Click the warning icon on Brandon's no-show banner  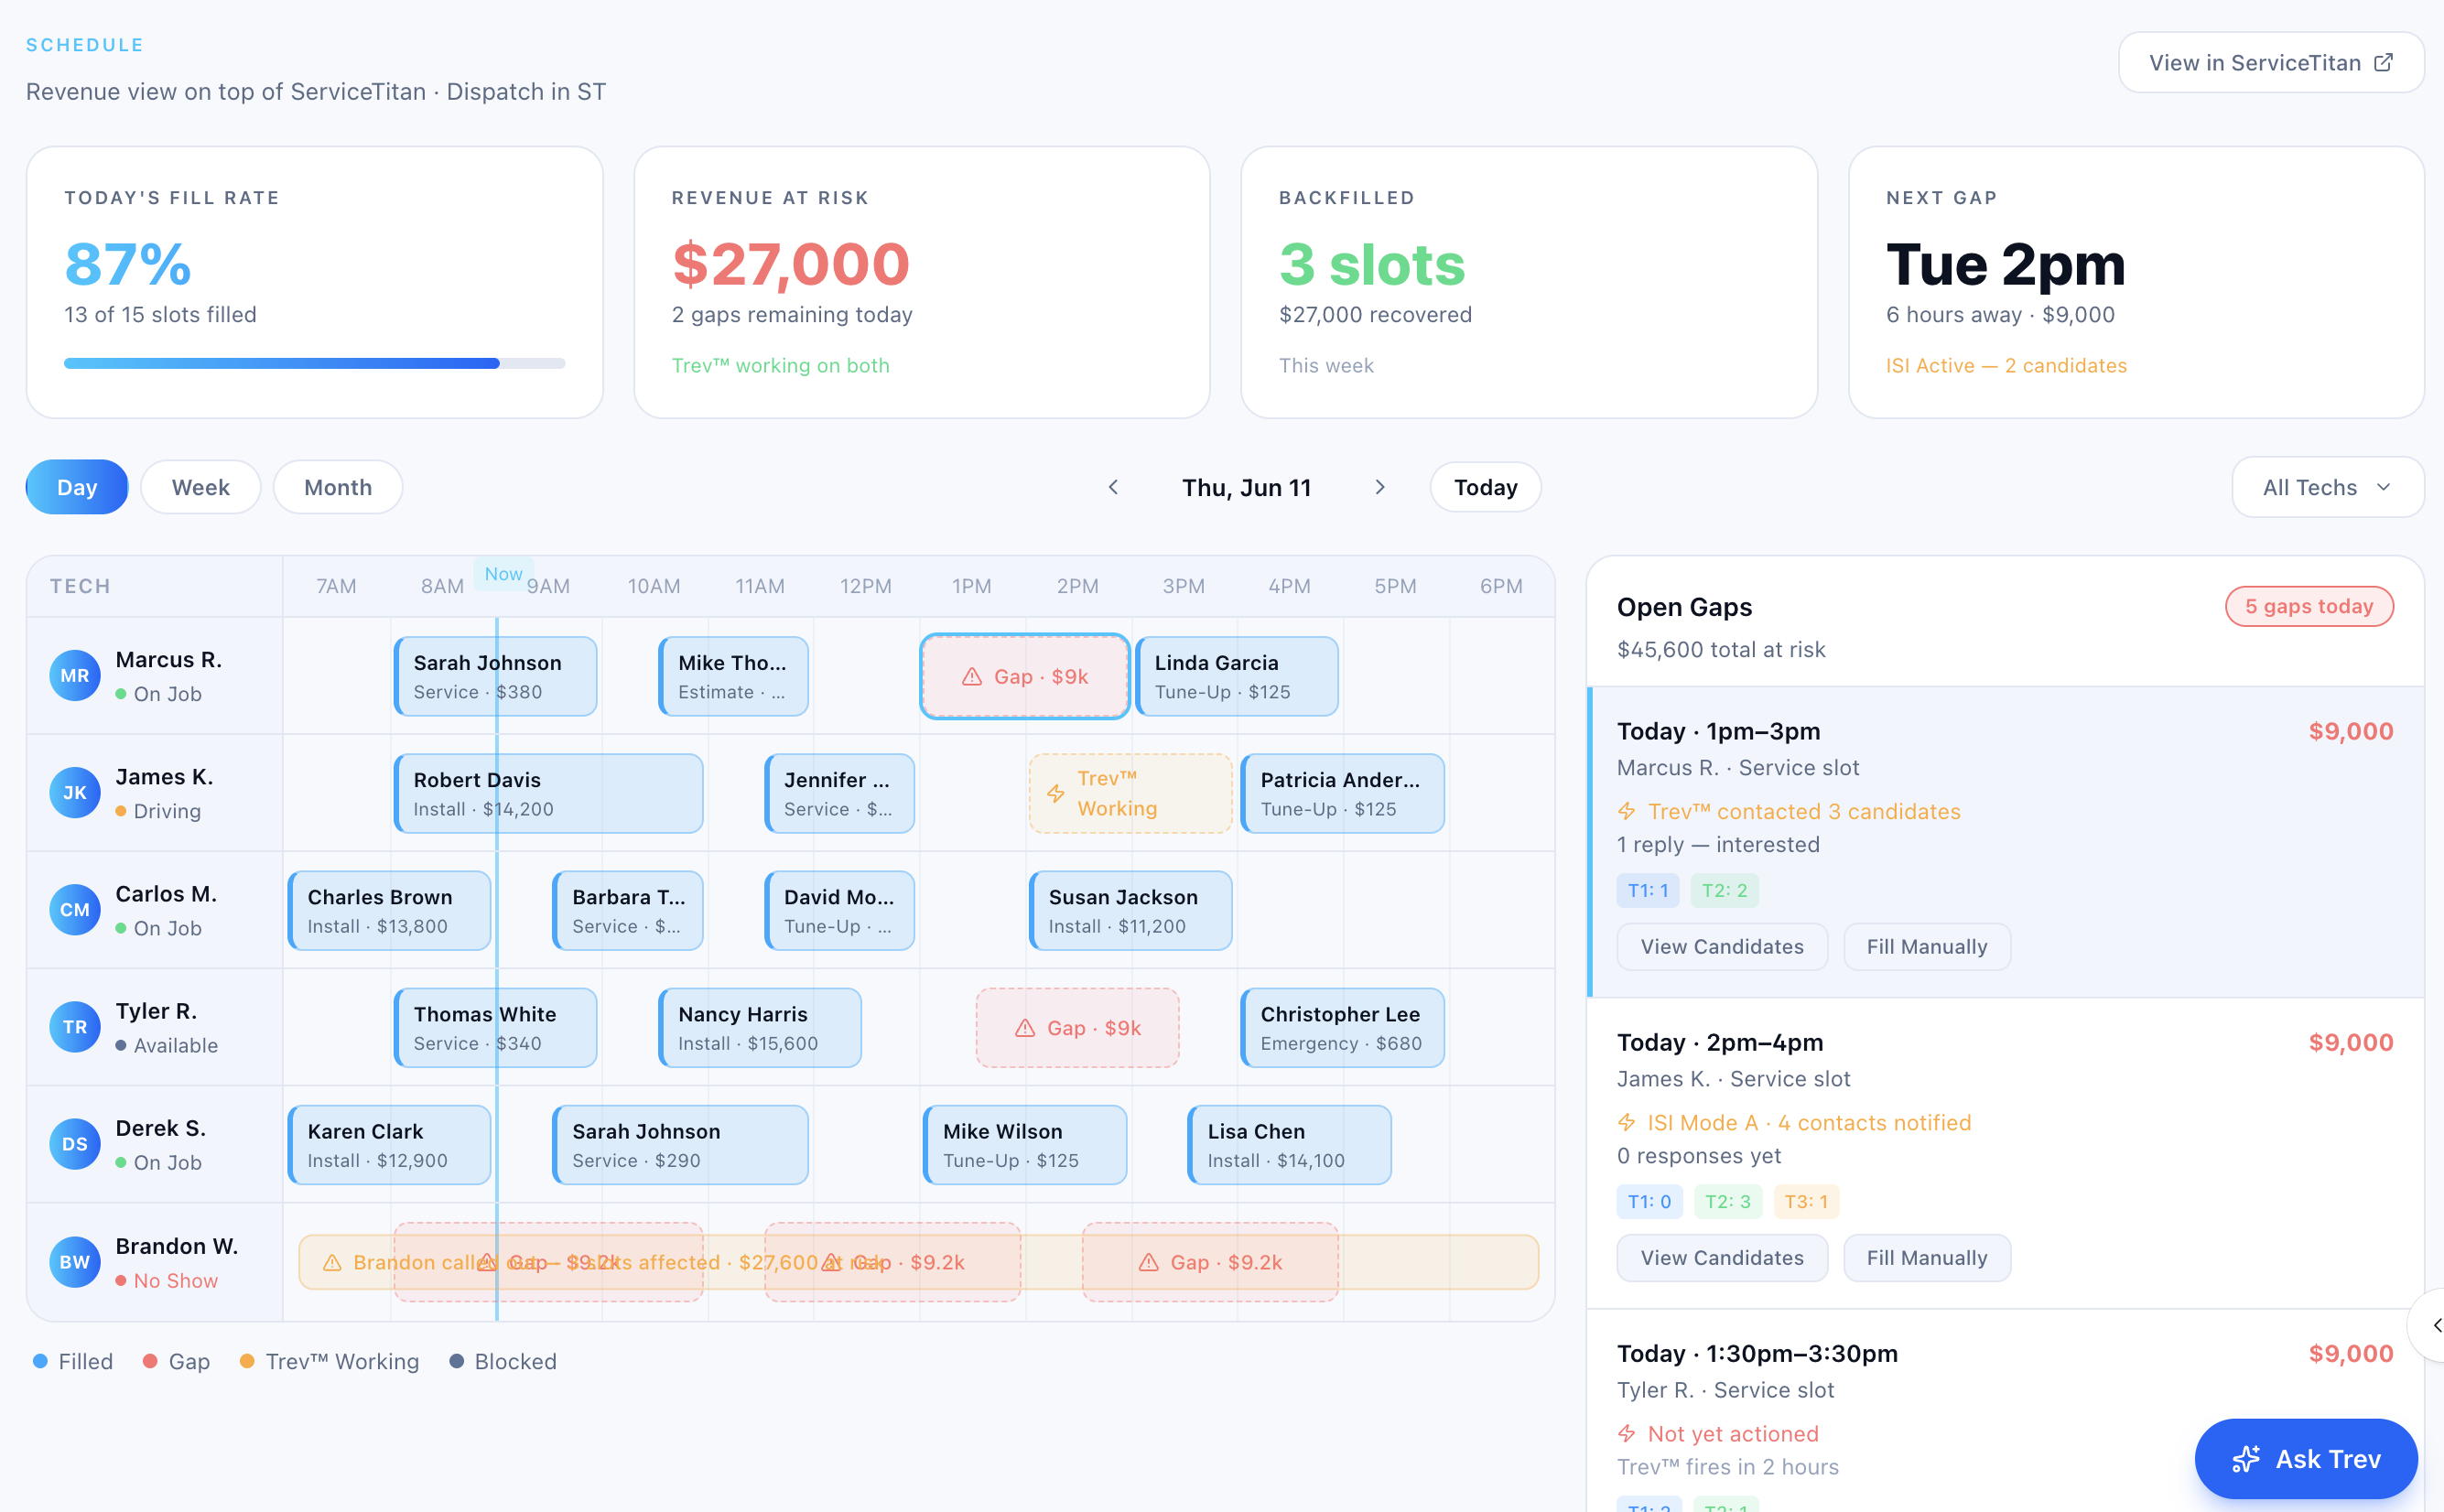pos(332,1263)
